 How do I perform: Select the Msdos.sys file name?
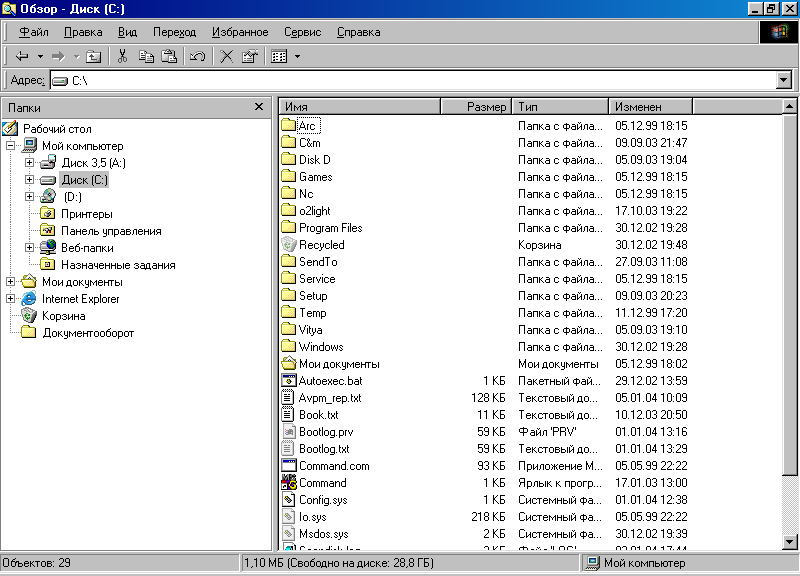click(323, 534)
